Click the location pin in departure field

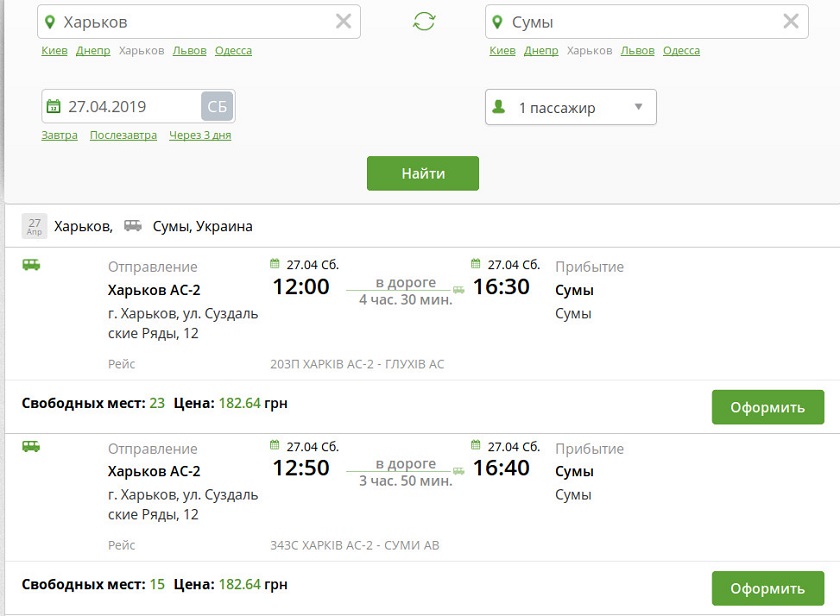pyautogui.click(x=50, y=22)
